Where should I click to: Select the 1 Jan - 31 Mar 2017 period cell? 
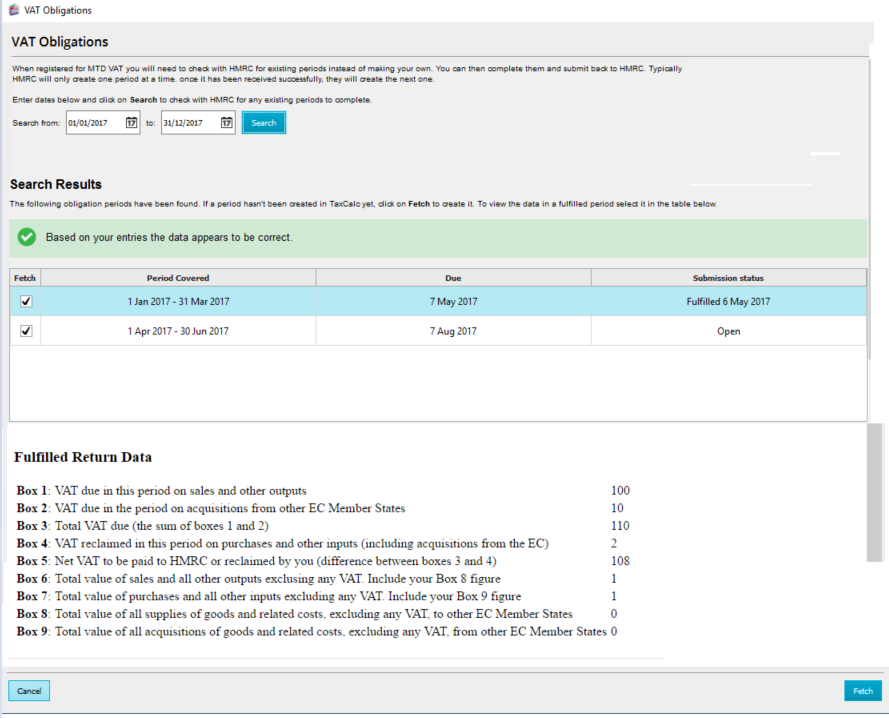tap(178, 302)
